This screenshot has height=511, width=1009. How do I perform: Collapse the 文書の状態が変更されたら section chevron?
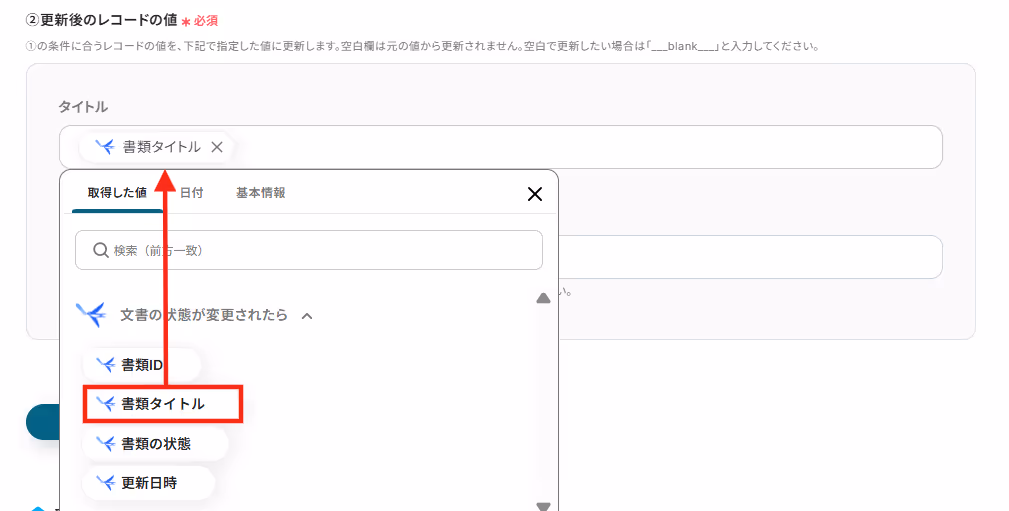coord(307,316)
